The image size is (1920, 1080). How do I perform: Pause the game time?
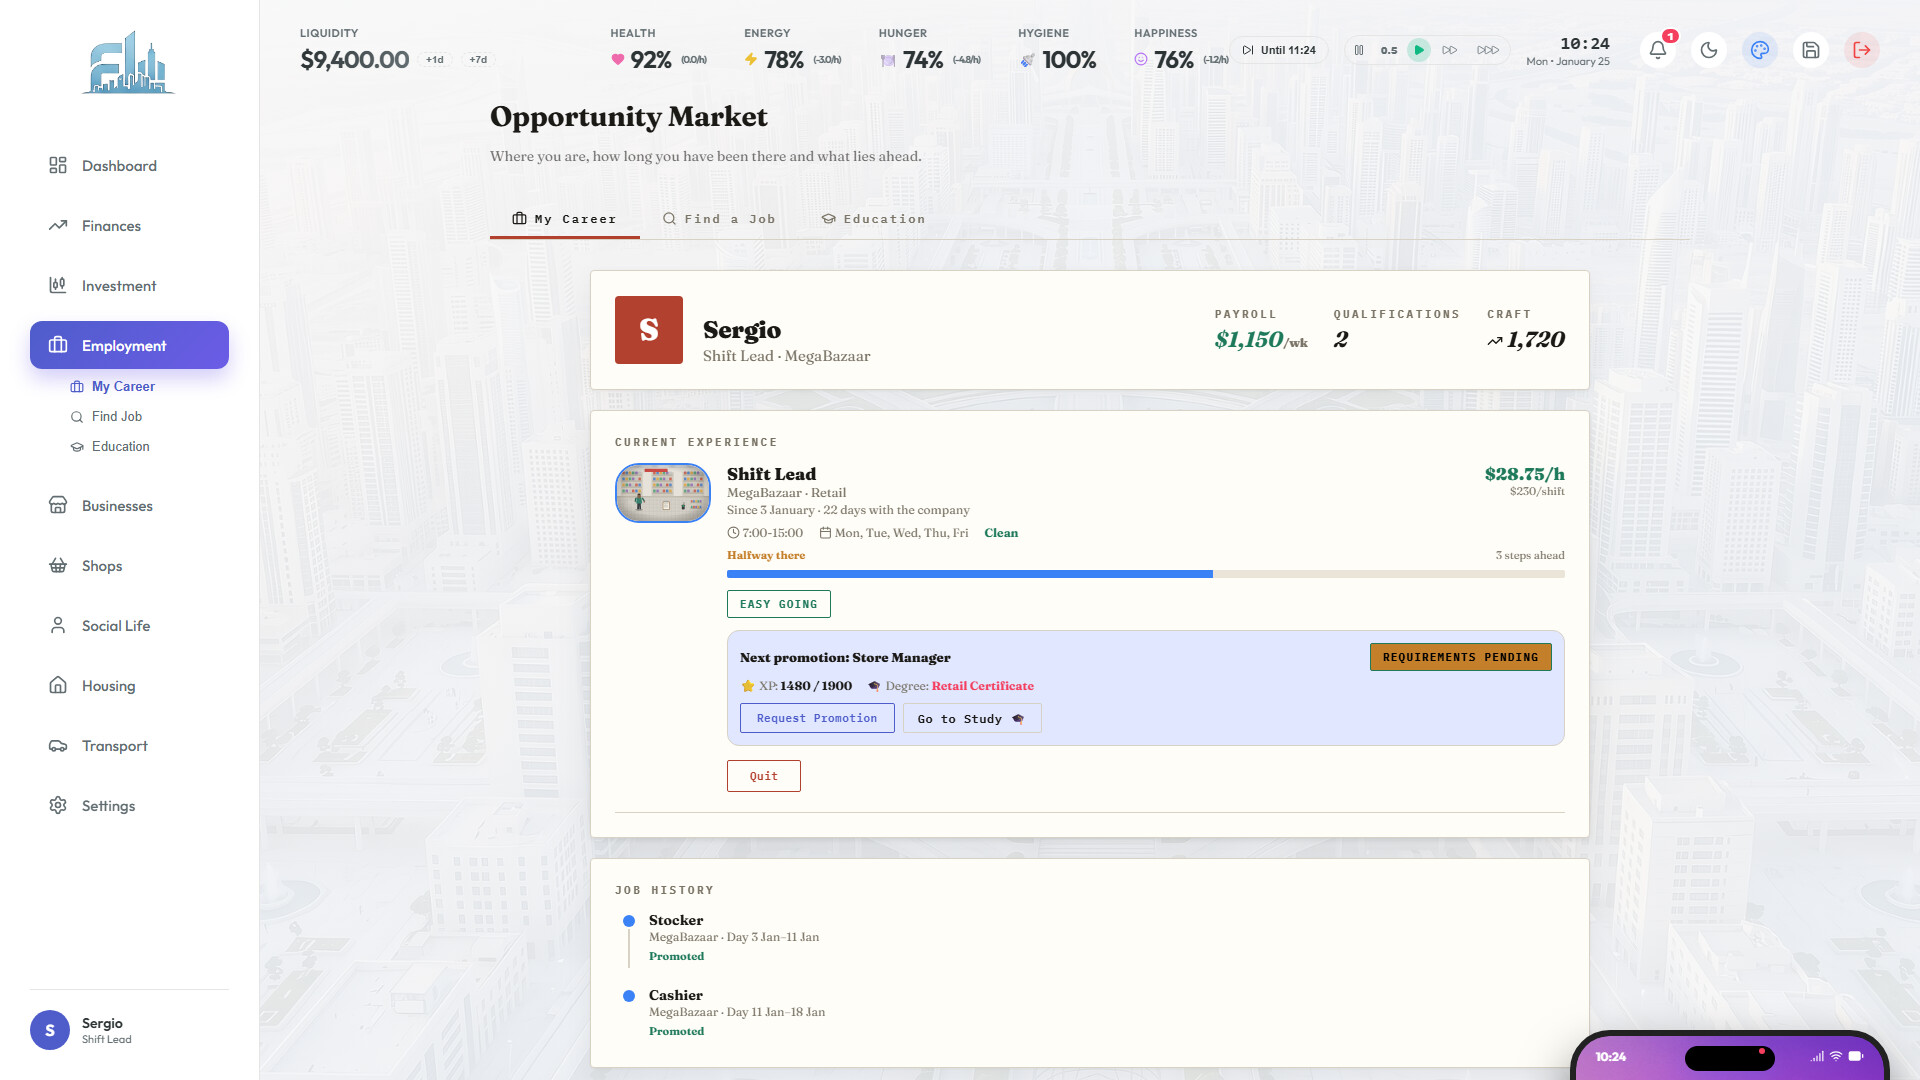[x=1359, y=50]
